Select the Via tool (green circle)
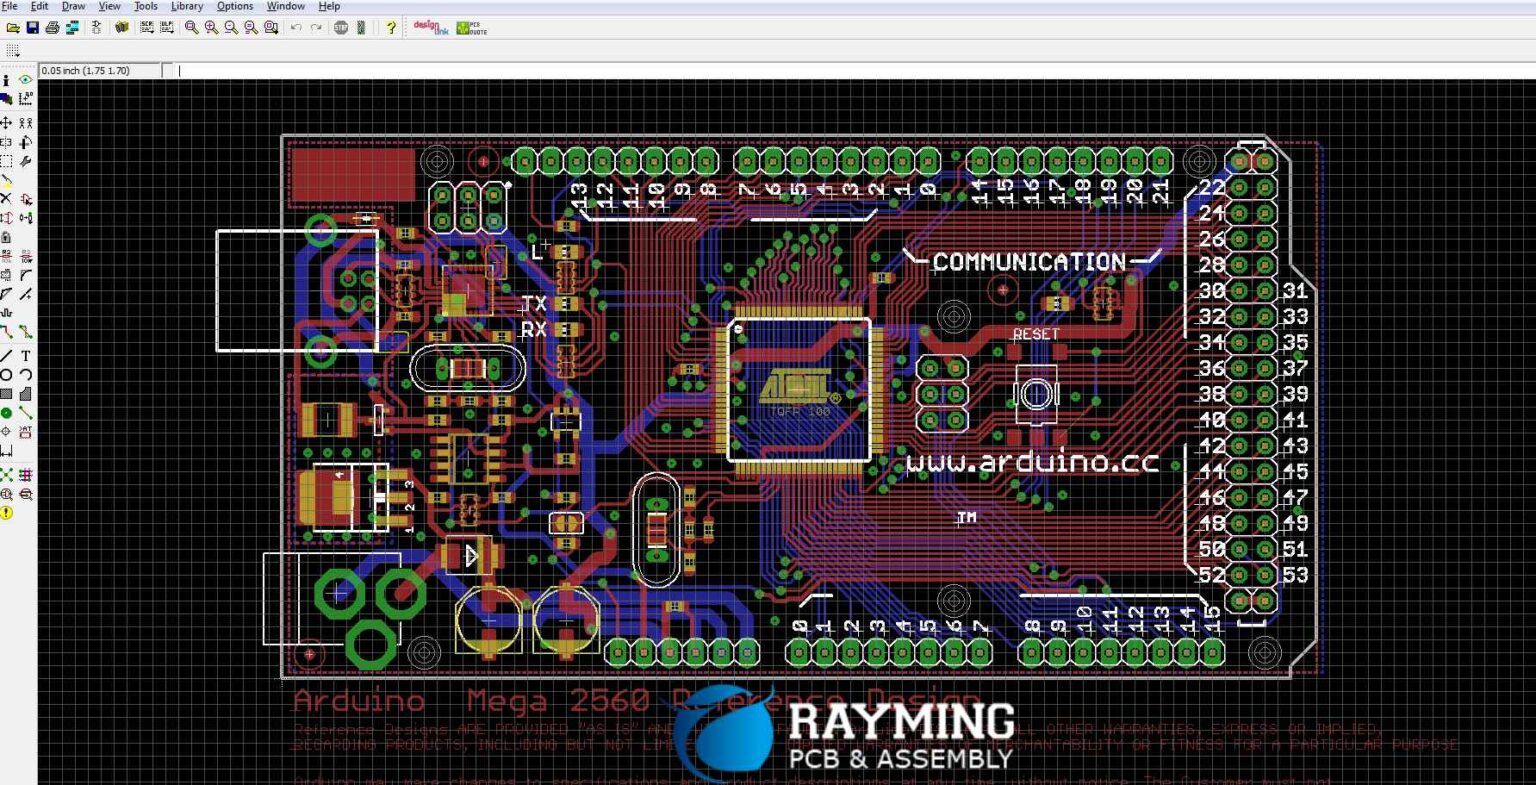 (6, 413)
